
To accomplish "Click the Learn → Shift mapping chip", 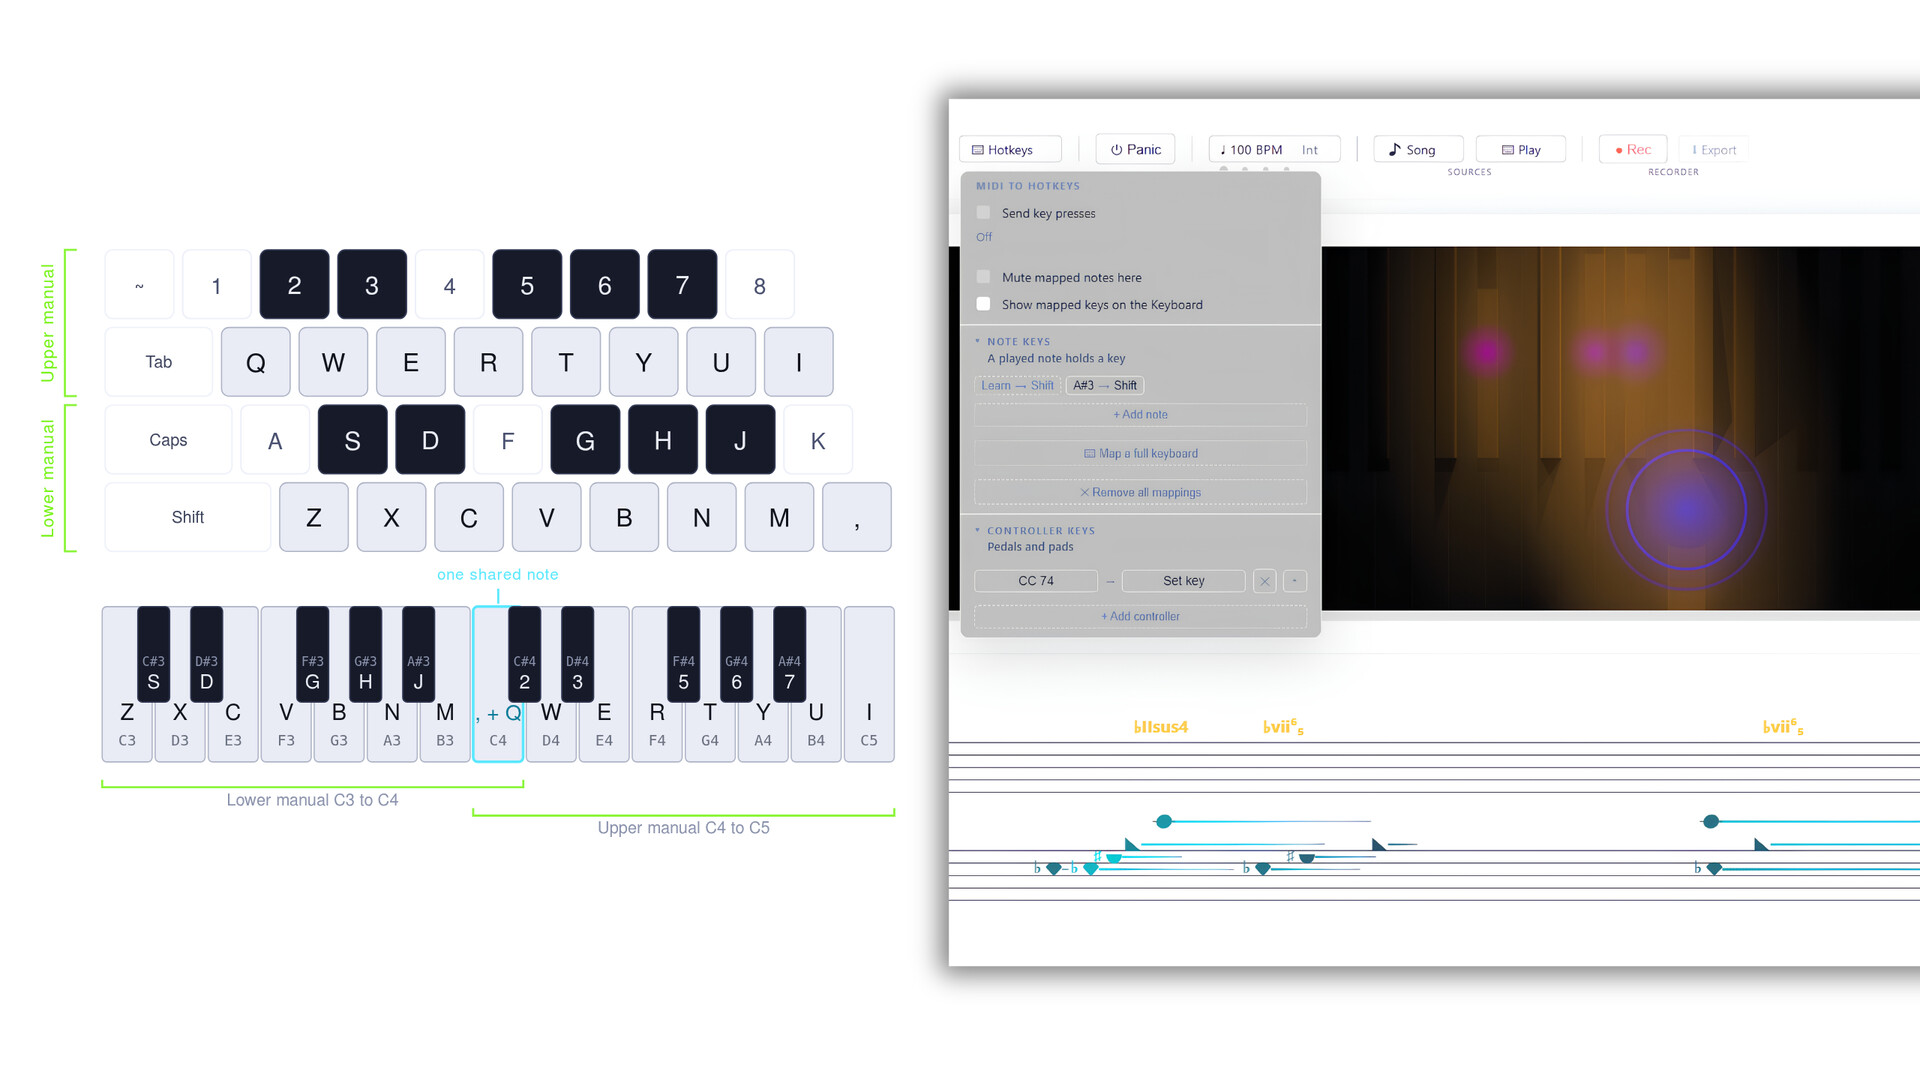I will click(x=1017, y=385).
